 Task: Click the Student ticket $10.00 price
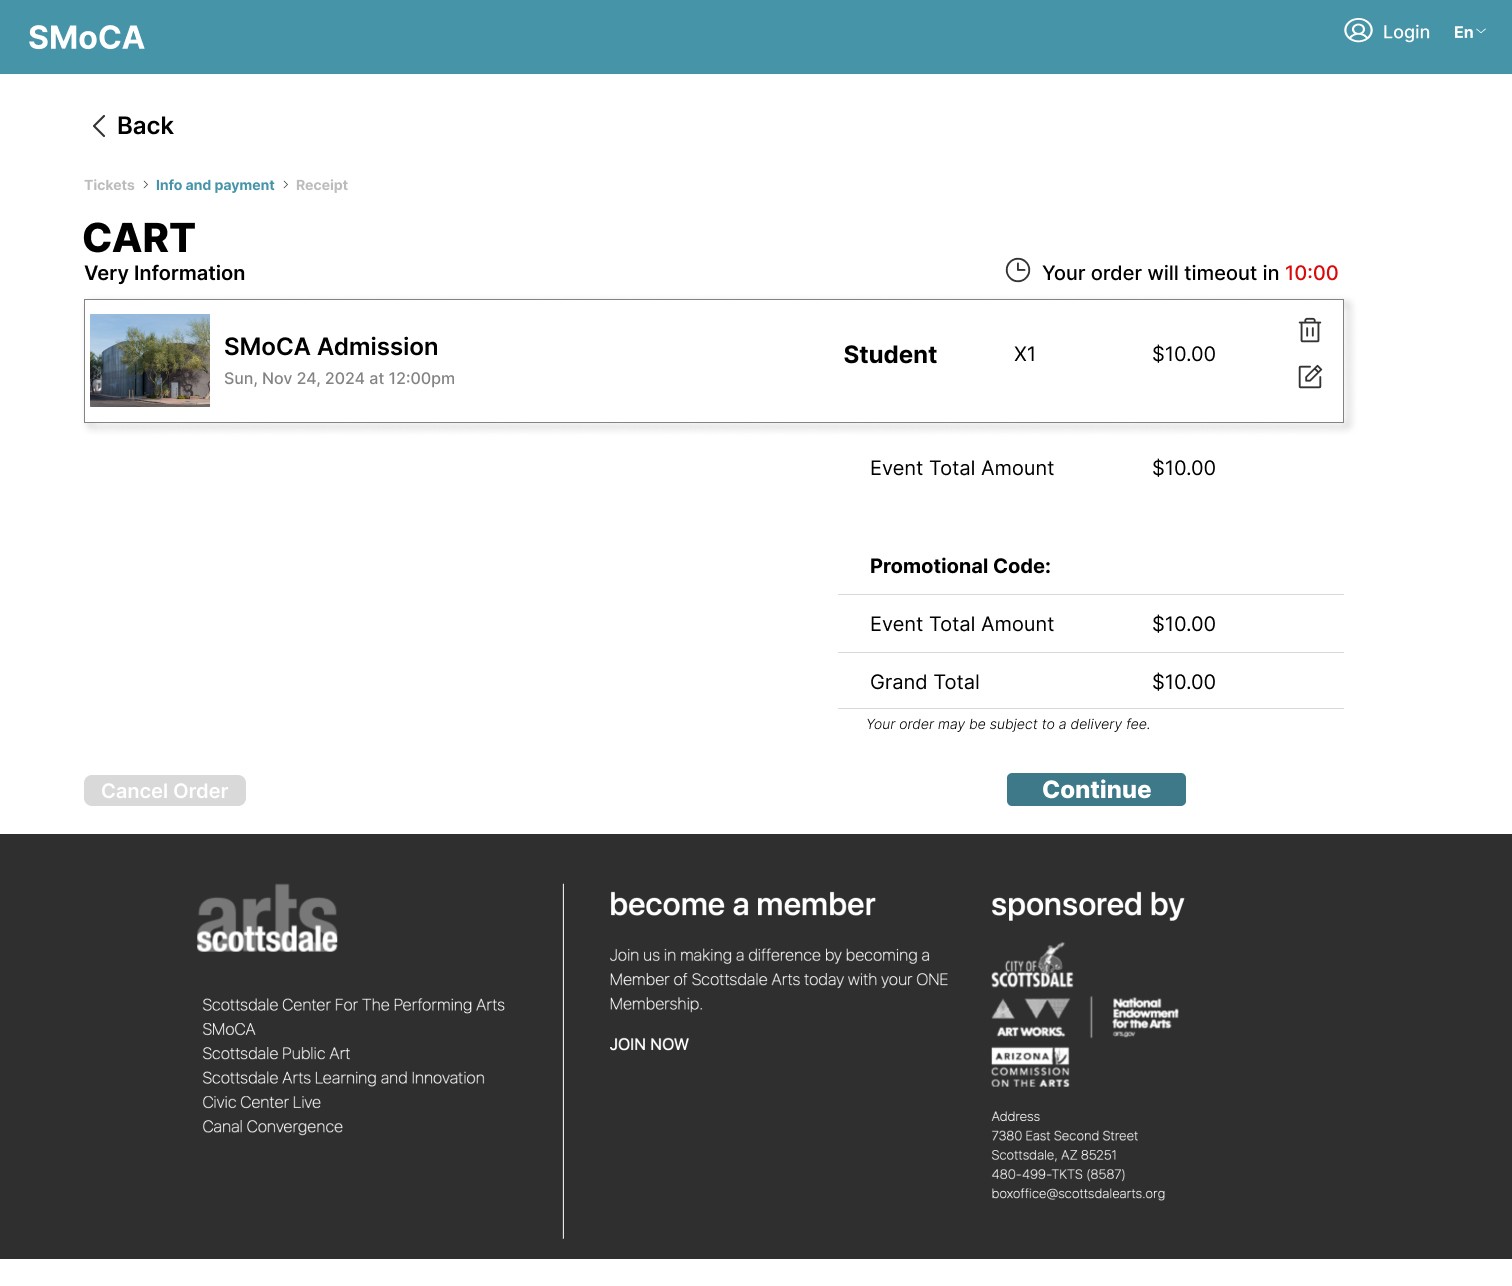(x=1184, y=354)
